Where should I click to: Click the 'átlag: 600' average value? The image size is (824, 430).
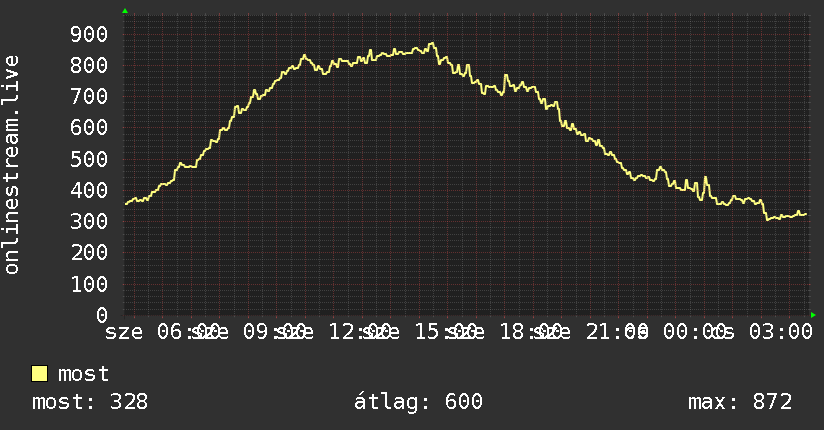point(418,402)
